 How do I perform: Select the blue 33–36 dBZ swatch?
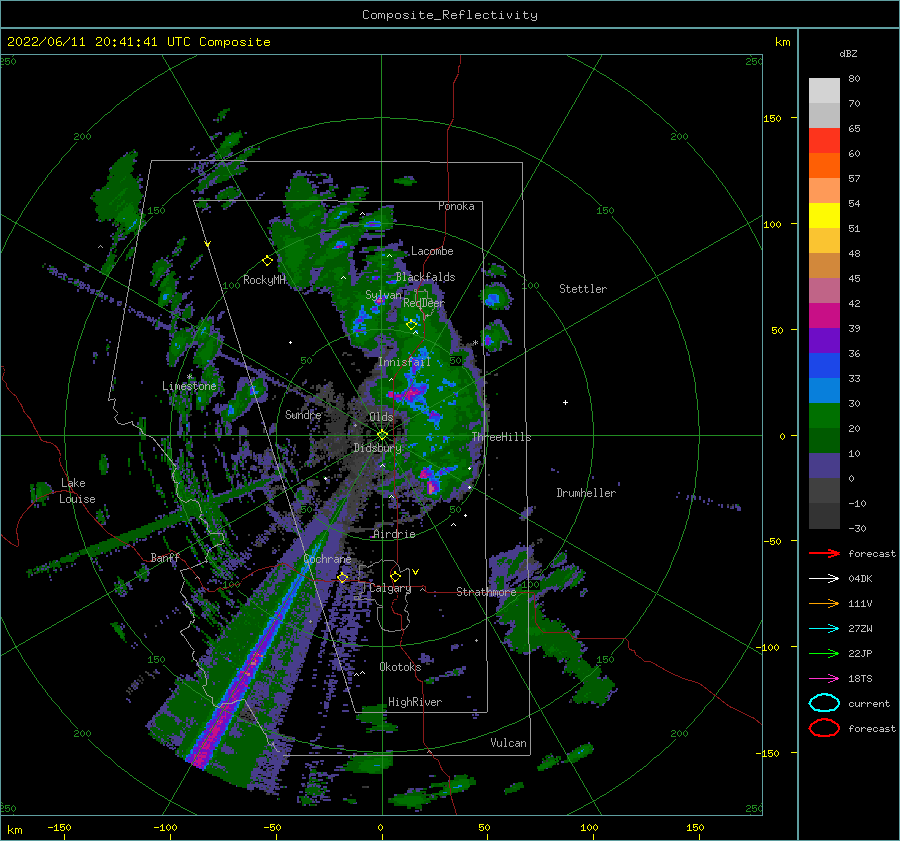pyautogui.click(x=824, y=366)
